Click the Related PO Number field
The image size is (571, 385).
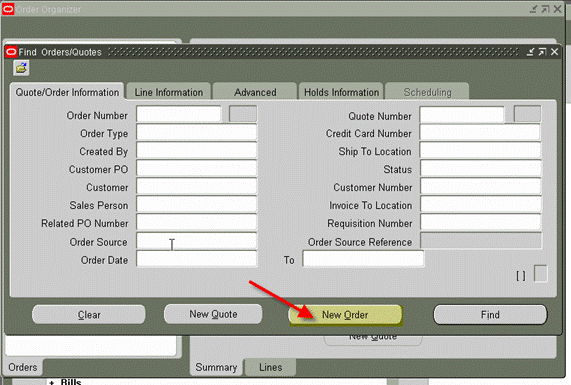coord(197,222)
